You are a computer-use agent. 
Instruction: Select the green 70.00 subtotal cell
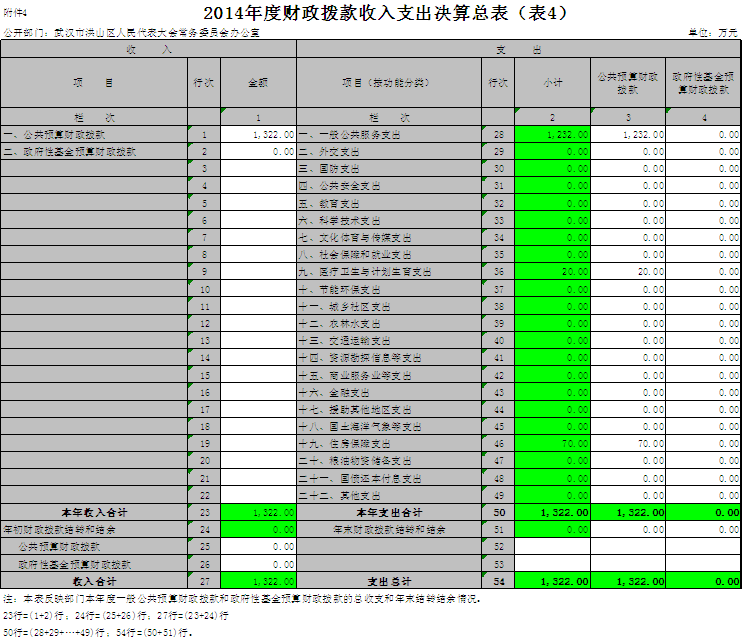tap(553, 443)
